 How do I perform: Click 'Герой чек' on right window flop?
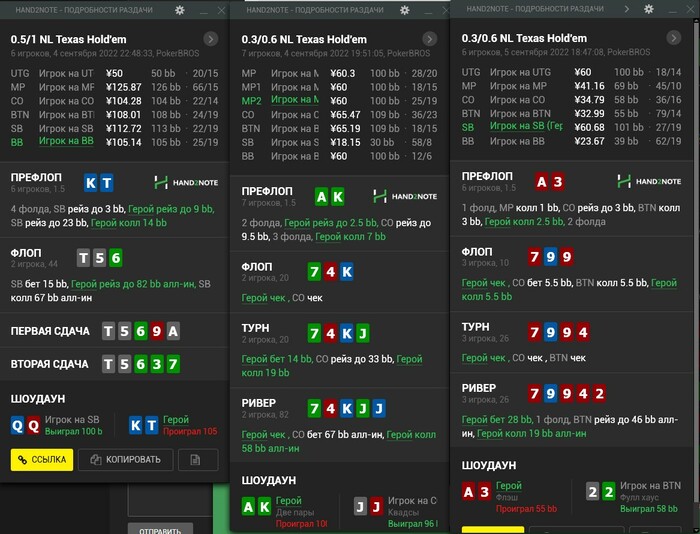click(x=483, y=283)
